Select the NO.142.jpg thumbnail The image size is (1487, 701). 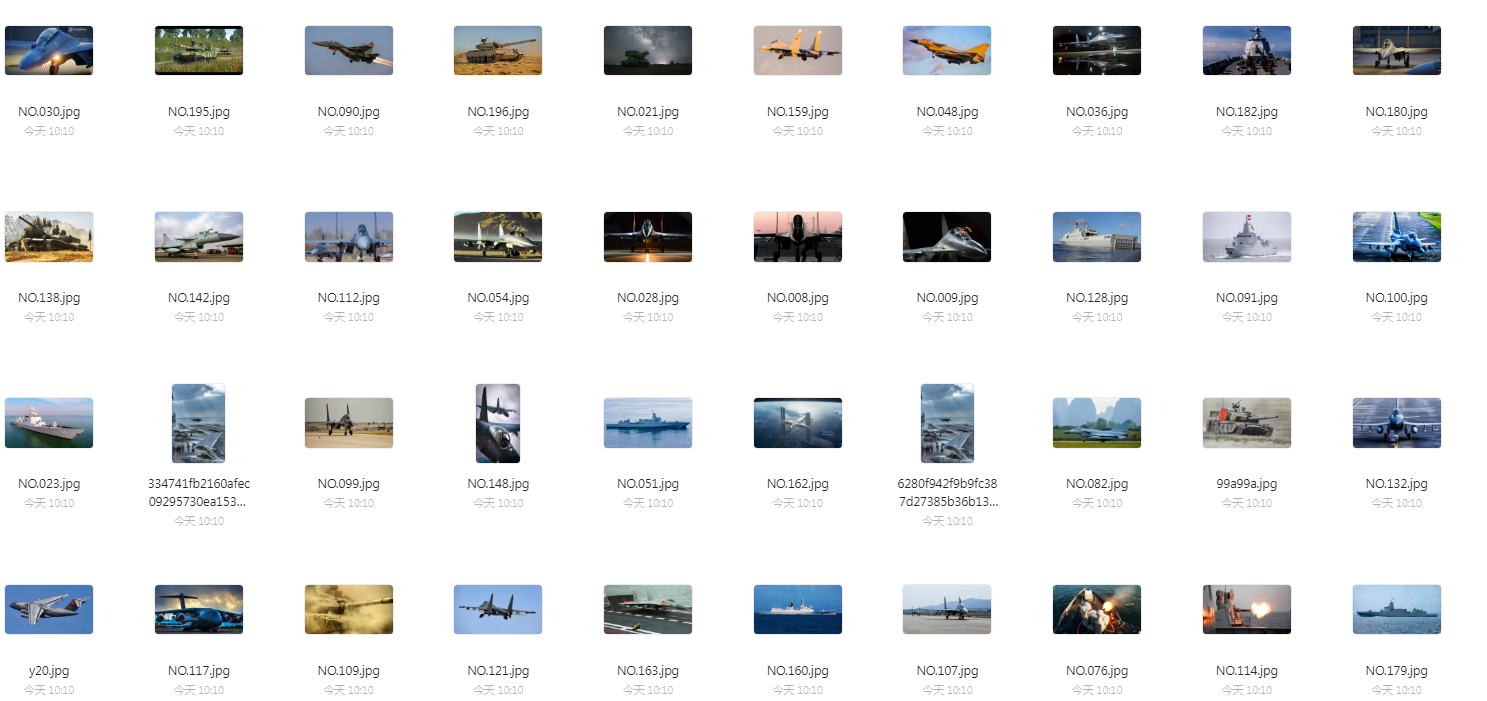pyautogui.click(x=199, y=237)
